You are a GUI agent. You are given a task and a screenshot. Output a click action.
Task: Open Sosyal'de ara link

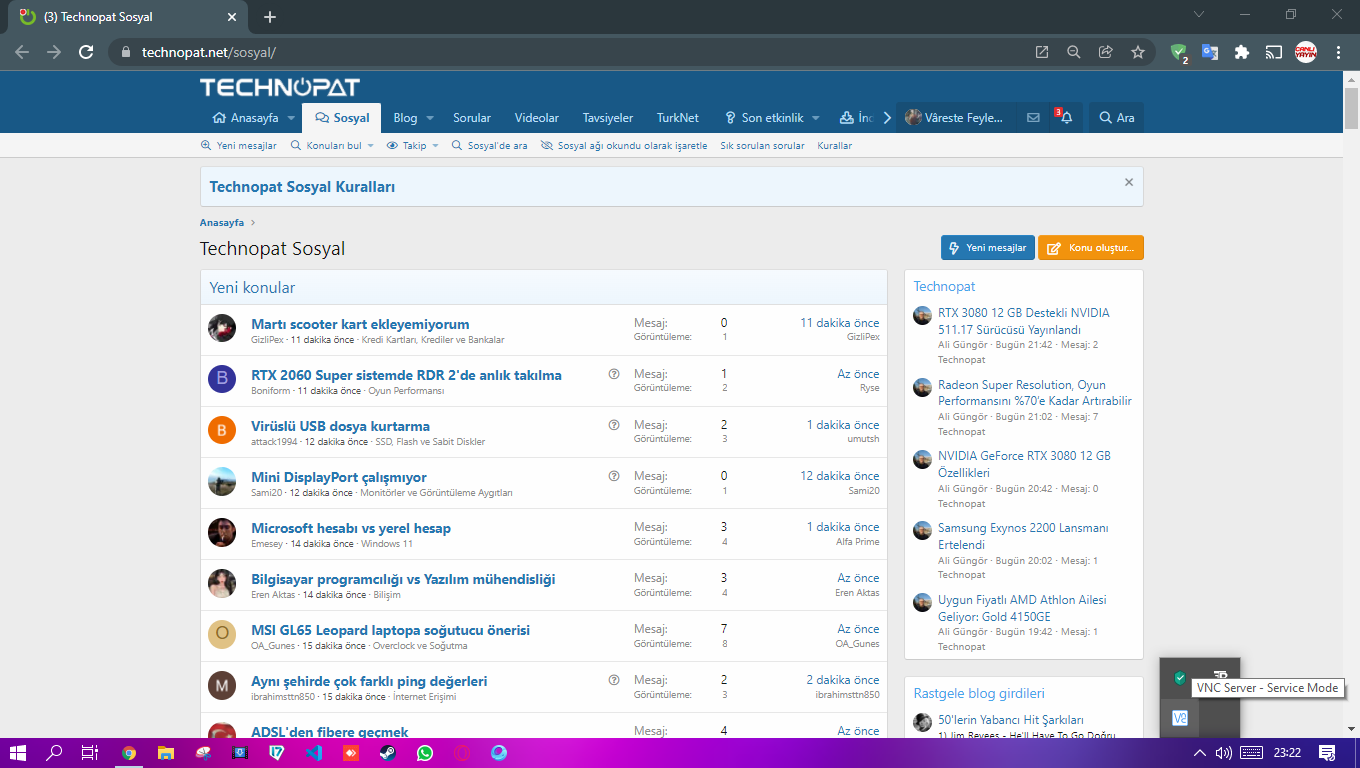489,146
